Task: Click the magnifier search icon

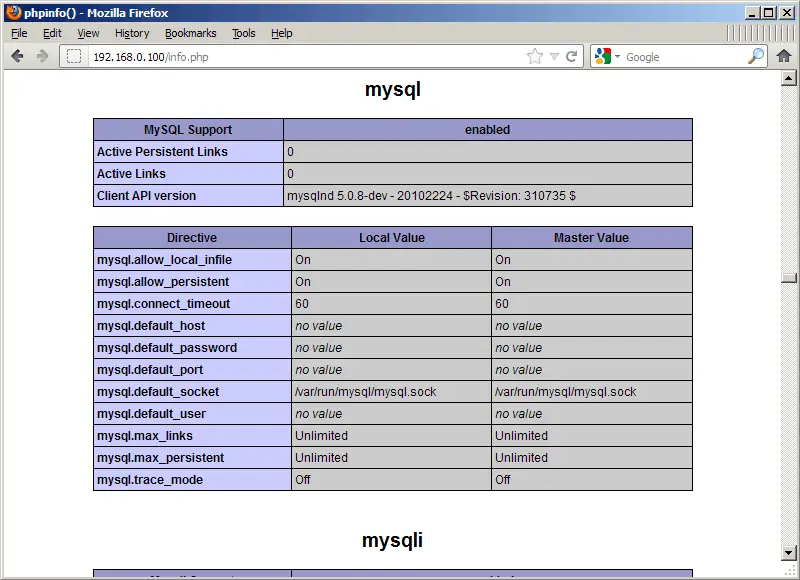Action: (756, 56)
